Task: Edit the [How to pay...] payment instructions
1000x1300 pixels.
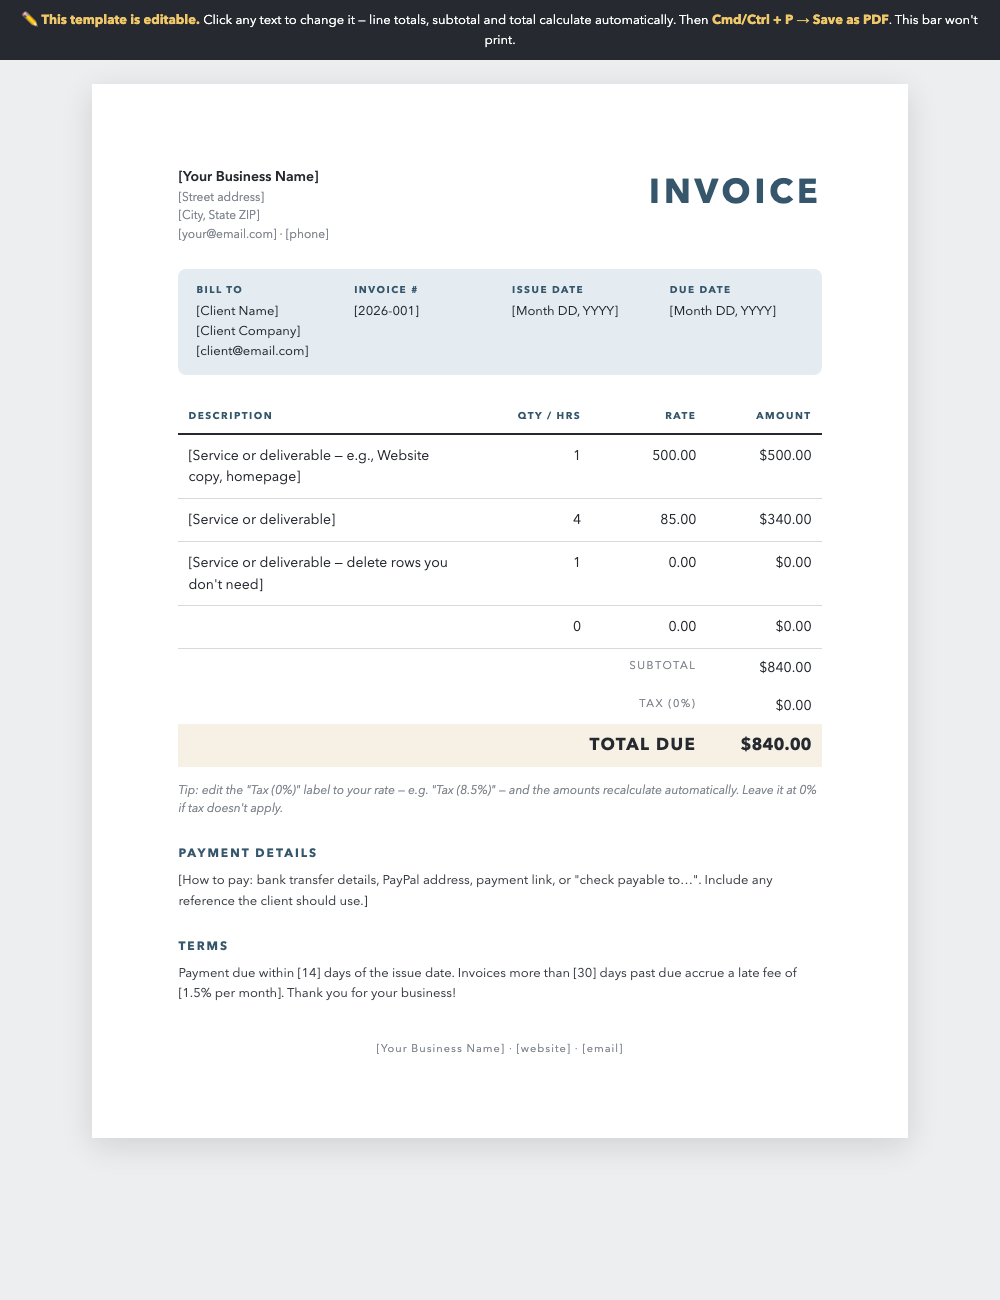Action: tap(476, 890)
